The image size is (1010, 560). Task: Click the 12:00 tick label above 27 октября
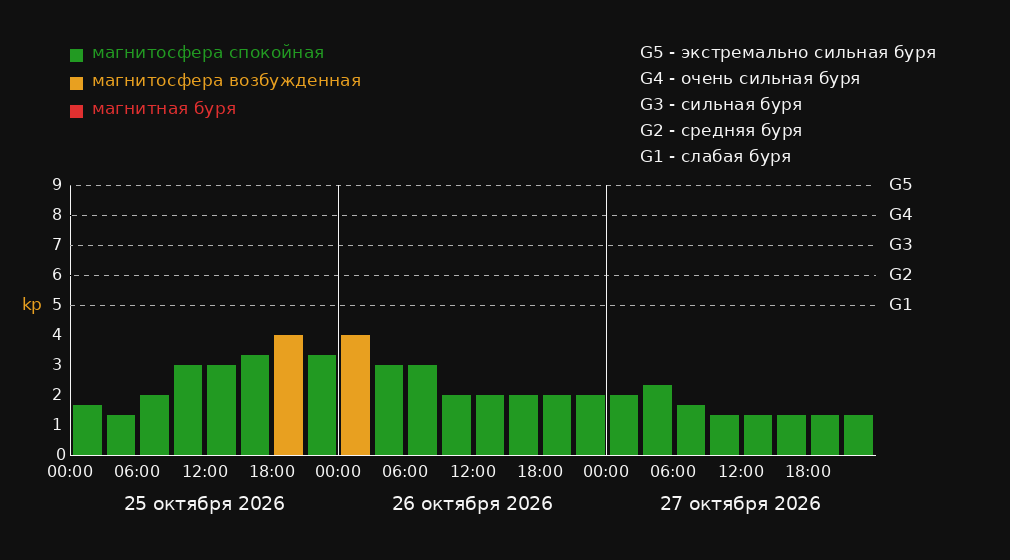coord(741,472)
